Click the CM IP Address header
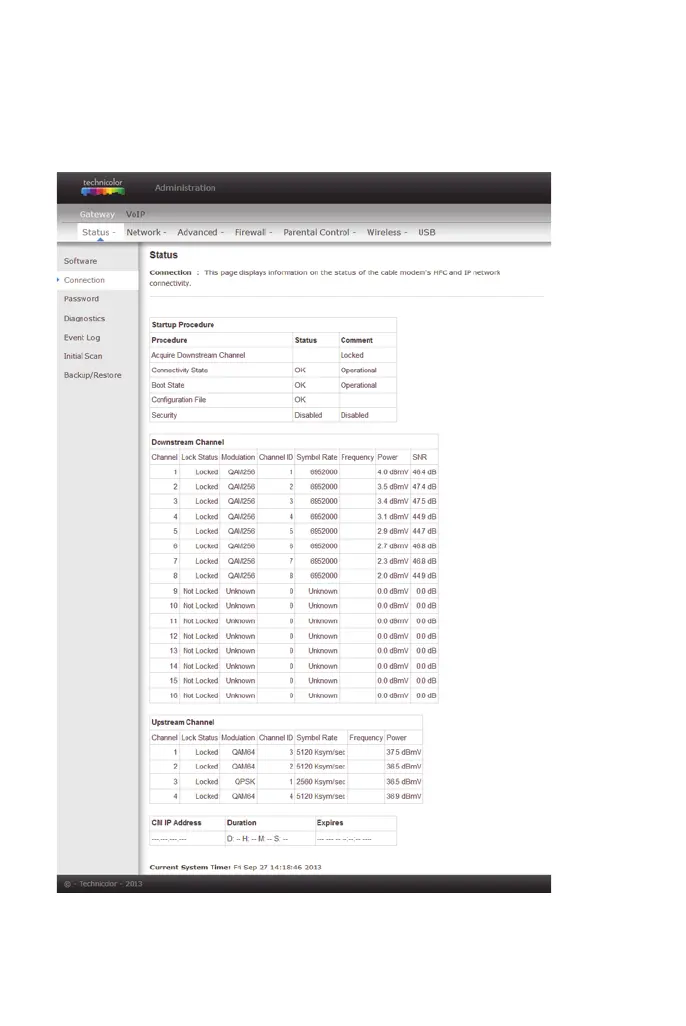This screenshot has height=1026, width=686. coord(176,823)
